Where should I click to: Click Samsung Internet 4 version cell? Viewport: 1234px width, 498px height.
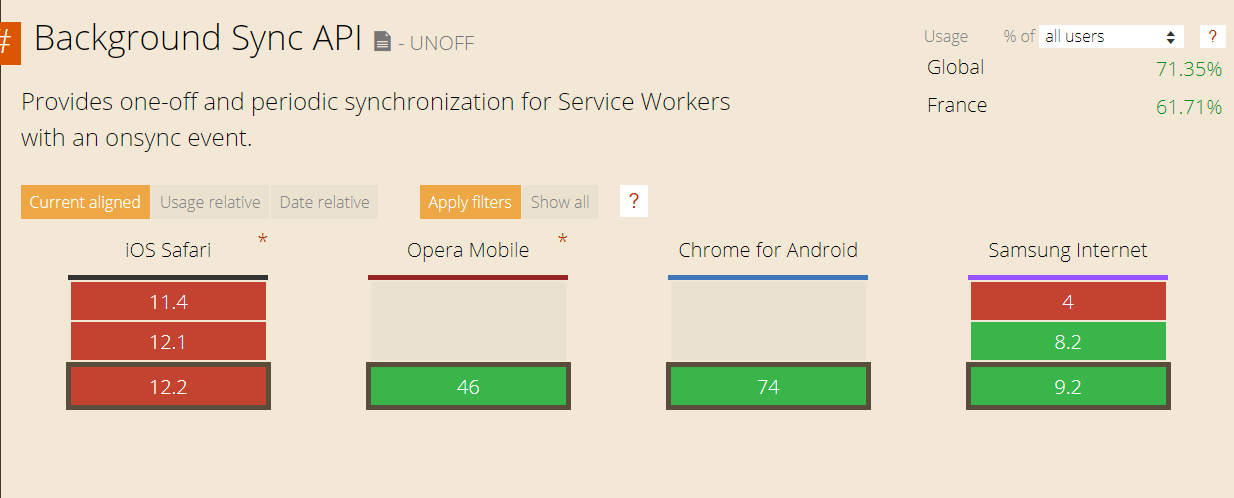tap(1068, 301)
